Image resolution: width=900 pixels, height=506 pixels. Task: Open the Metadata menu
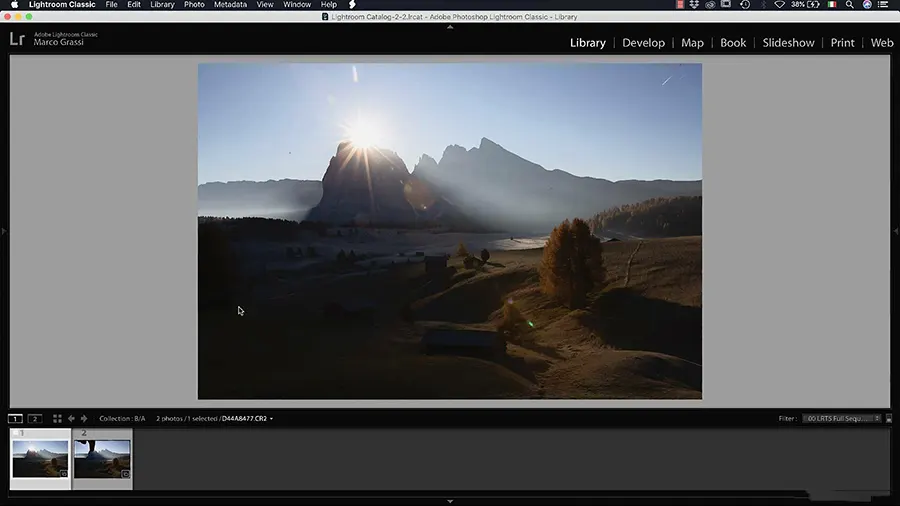coord(229,5)
